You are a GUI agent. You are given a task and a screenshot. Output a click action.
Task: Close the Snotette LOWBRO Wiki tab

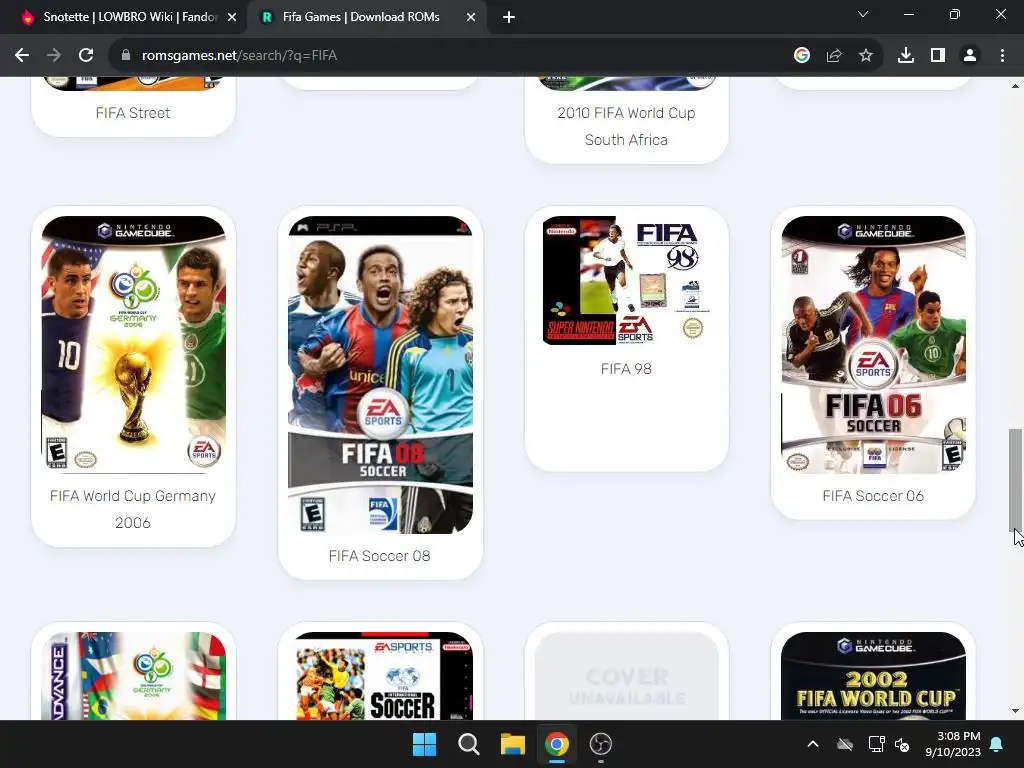point(232,18)
